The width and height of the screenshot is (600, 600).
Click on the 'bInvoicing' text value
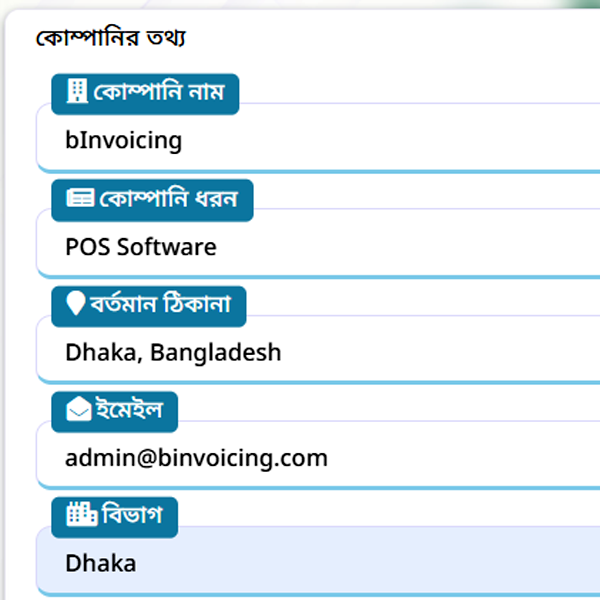pyautogui.click(x=124, y=140)
